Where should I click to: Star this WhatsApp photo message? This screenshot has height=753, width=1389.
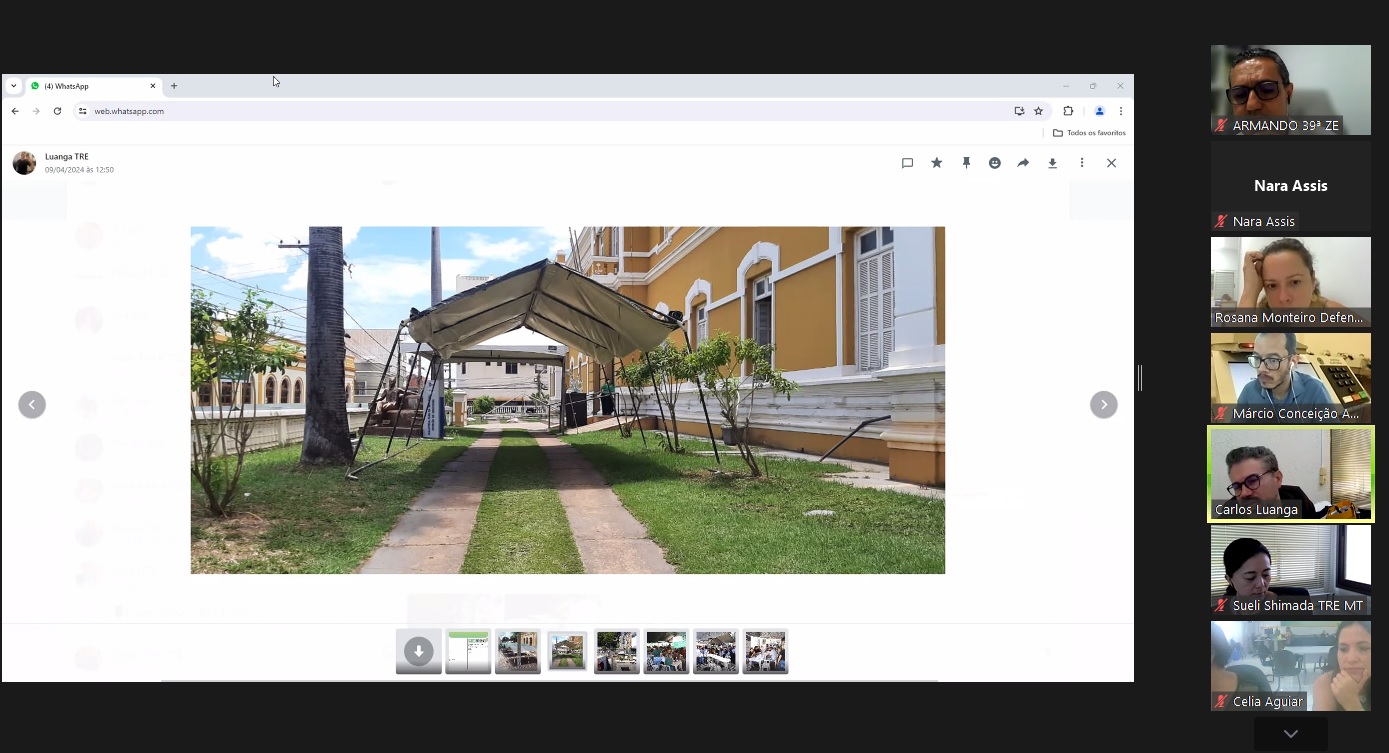pos(937,163)
